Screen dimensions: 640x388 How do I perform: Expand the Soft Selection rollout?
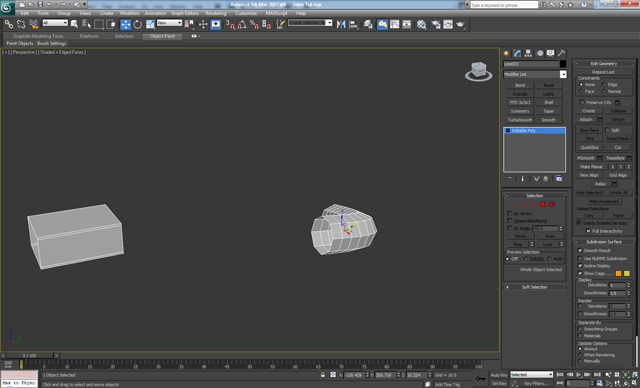point(535,287)
